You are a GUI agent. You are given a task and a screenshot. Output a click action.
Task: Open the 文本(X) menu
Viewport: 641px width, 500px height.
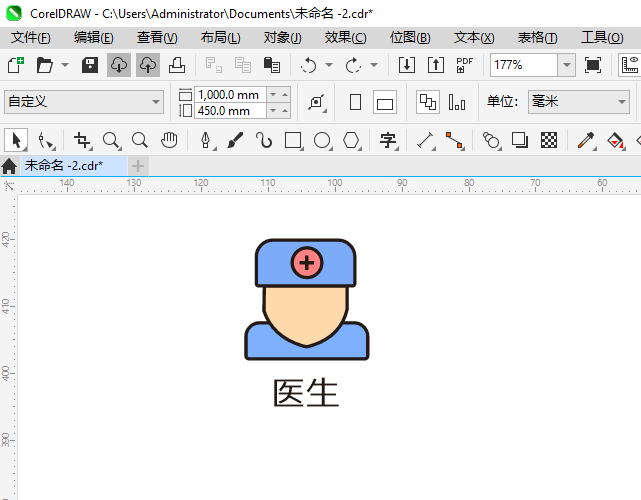[474, 38]
